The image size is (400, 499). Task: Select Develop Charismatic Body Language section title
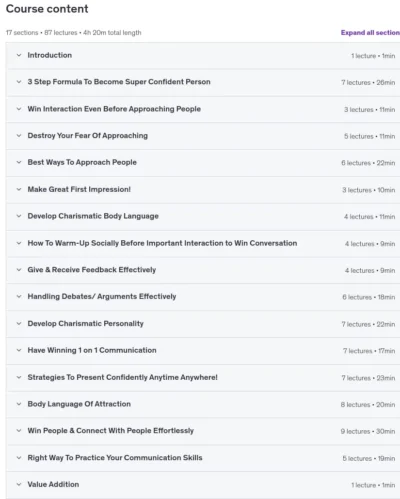(x=93, y=216)
